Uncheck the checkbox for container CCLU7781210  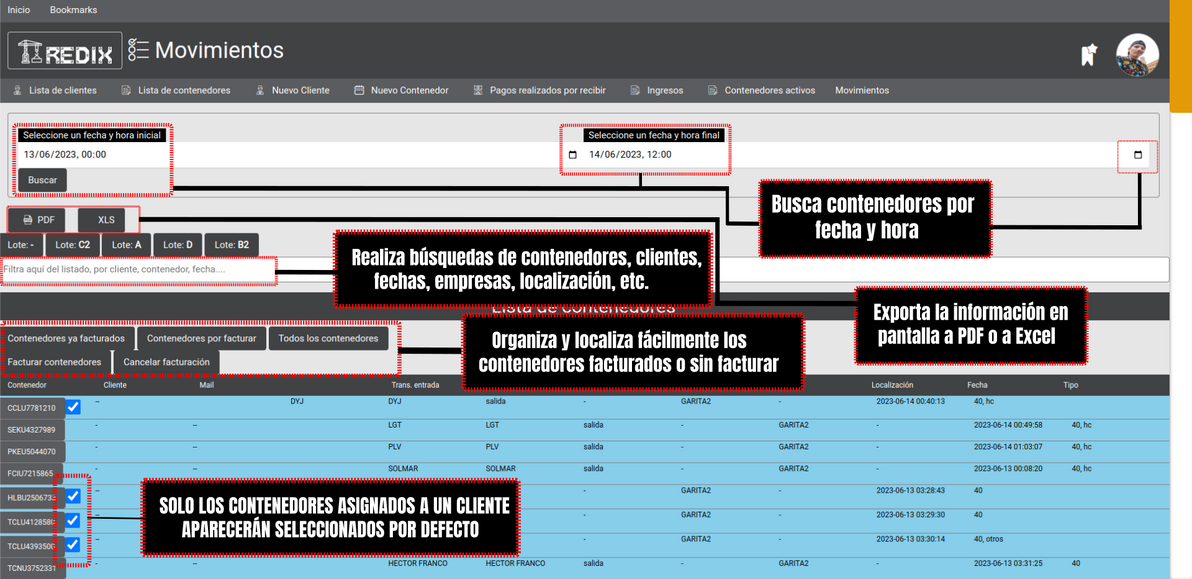coord(73,408)
